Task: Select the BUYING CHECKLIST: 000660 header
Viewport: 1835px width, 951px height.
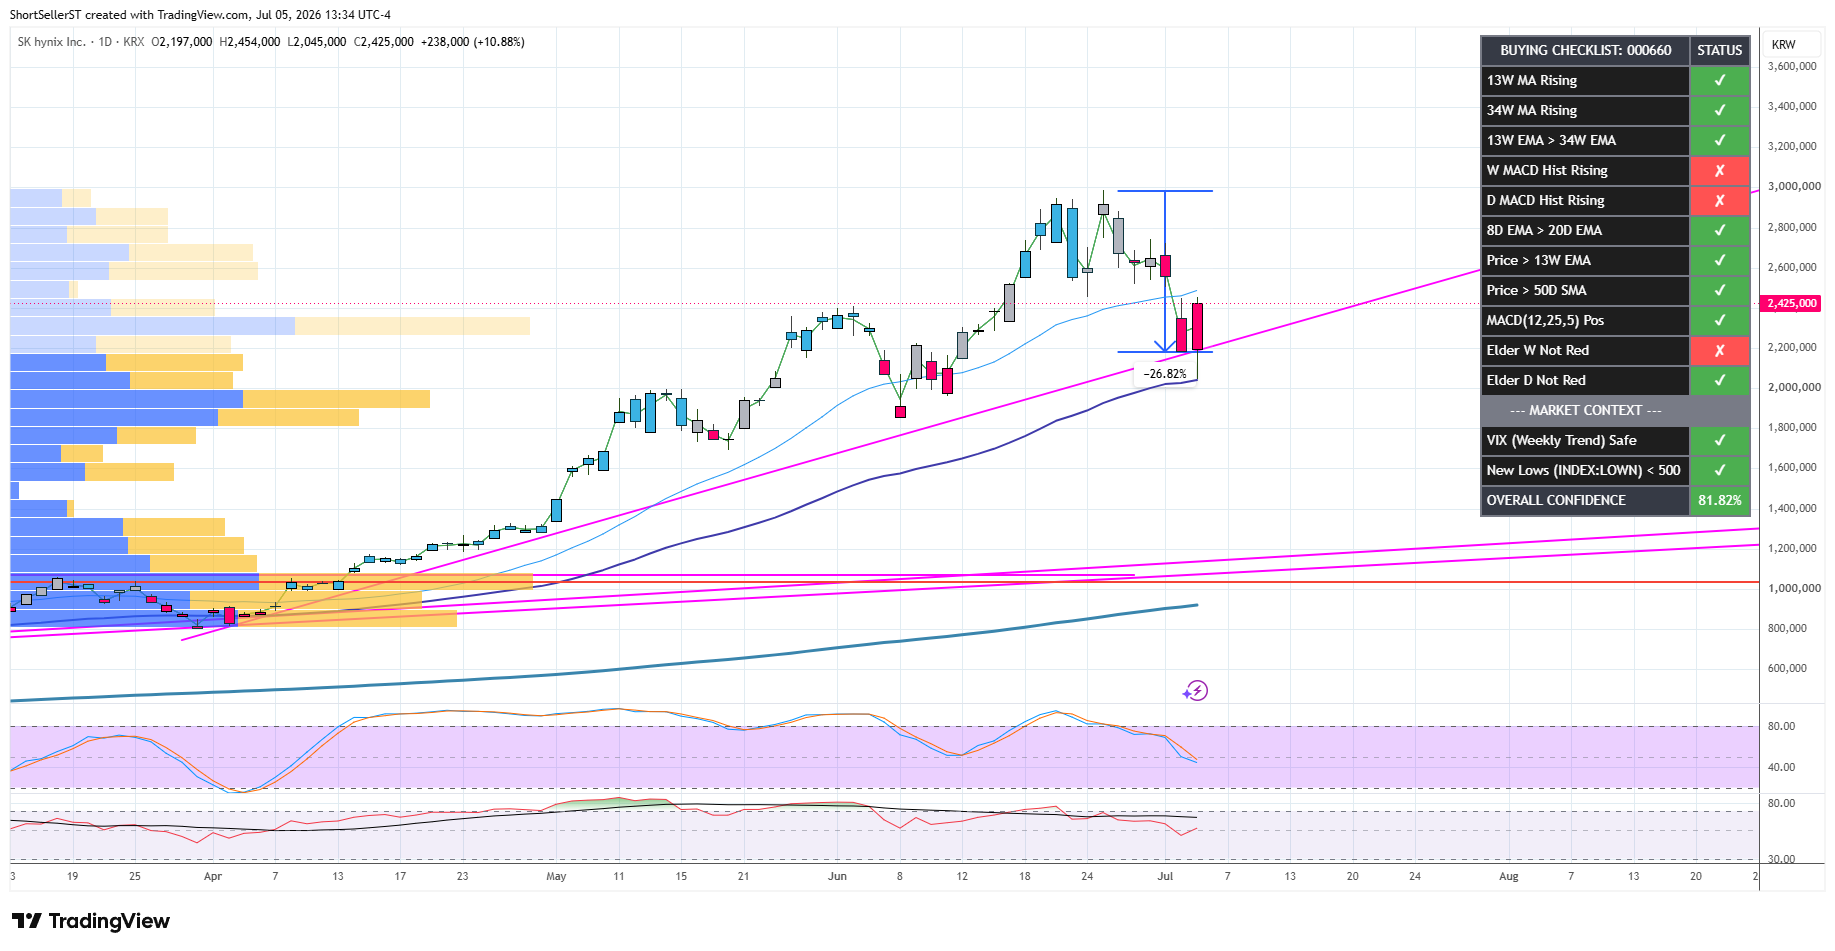Action: click(x=1585, y=50)
